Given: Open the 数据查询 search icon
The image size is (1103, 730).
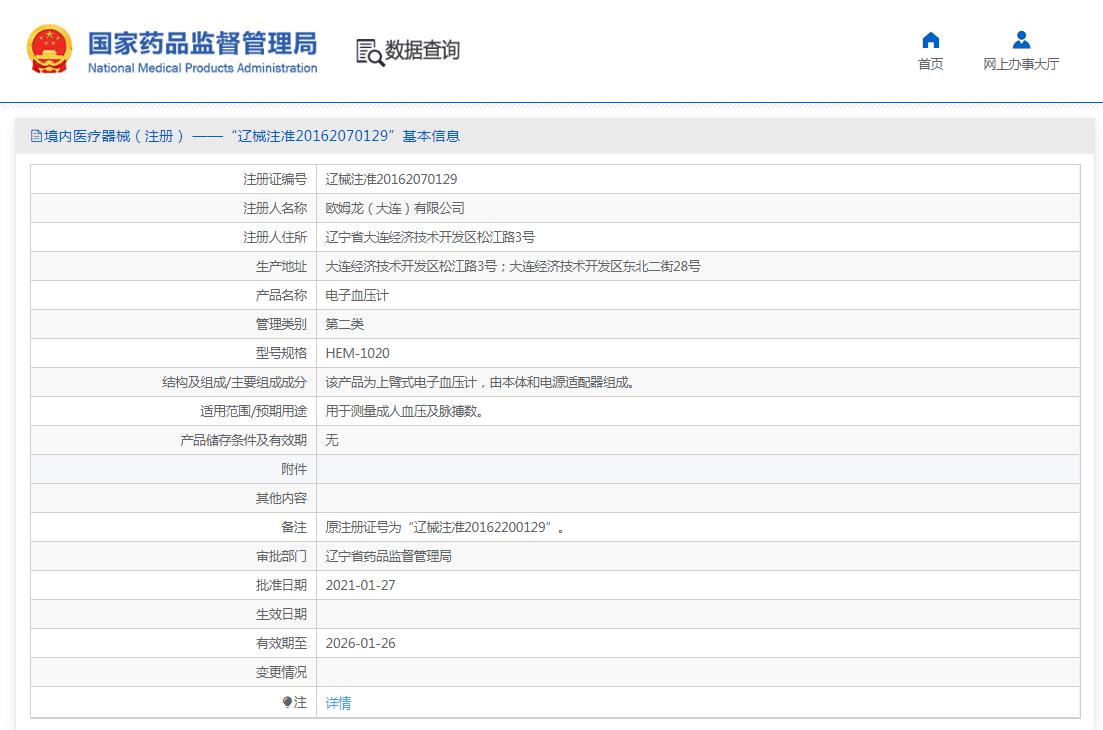Looking at the screenshot, I should [x=370, y=52].
